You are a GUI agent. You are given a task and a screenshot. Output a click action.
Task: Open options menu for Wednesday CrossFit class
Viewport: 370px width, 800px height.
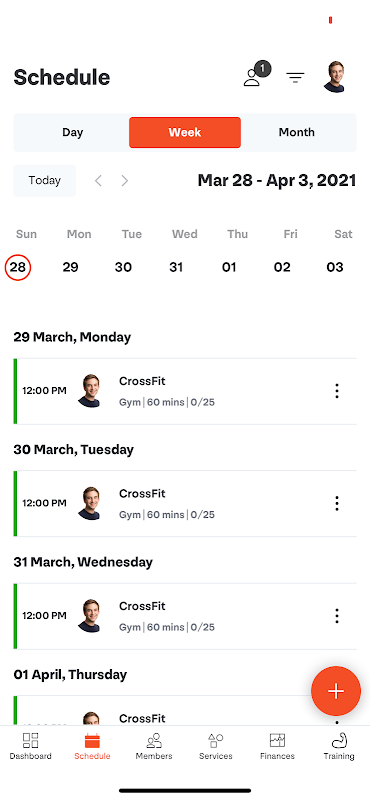(x=336, y=616)
